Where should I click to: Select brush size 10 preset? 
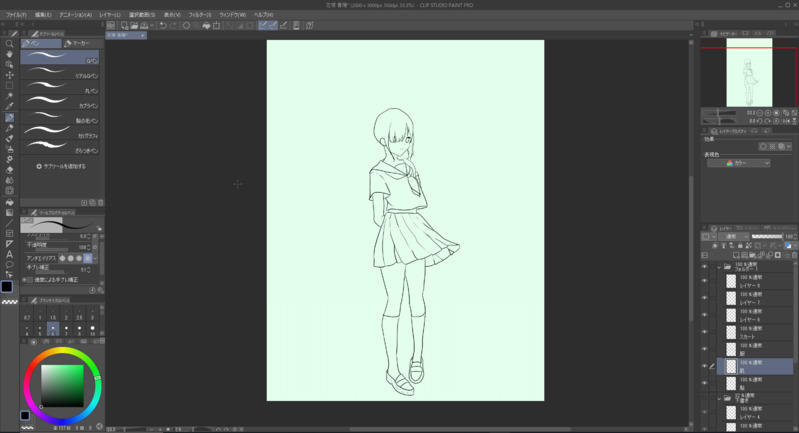(x=93, y=329)
